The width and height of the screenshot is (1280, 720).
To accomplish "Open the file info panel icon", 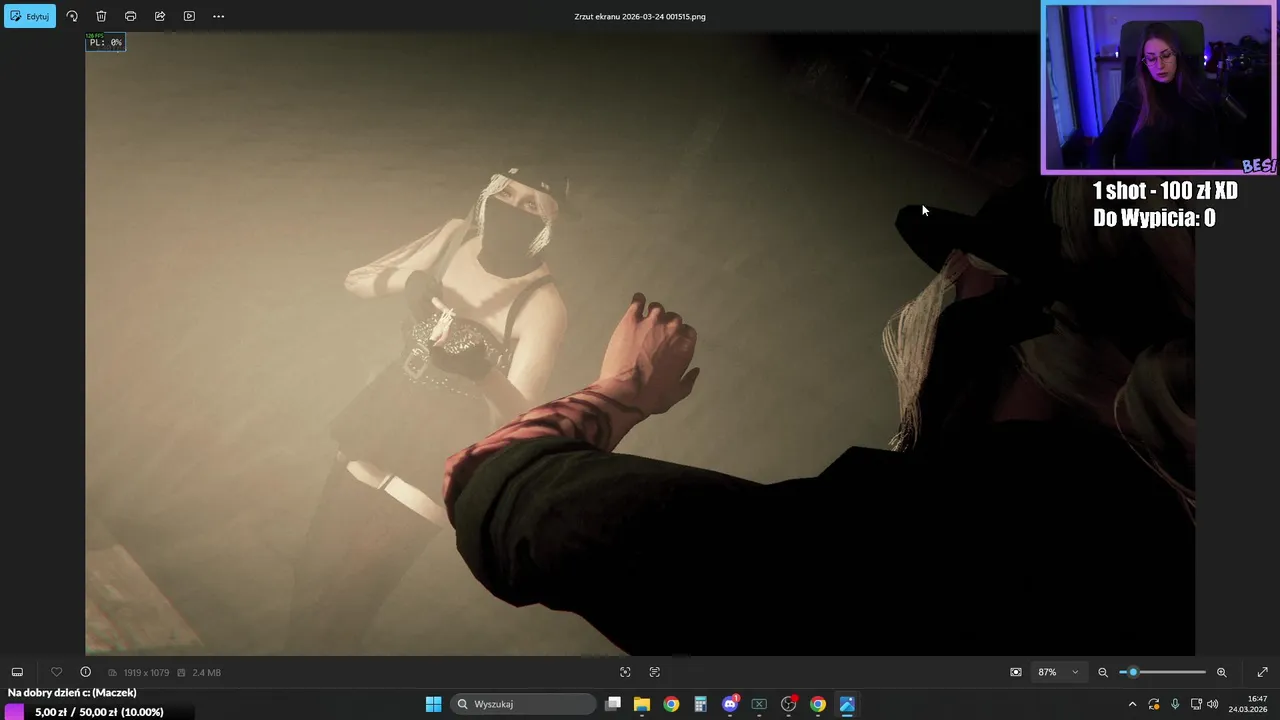I will point(85,672).
